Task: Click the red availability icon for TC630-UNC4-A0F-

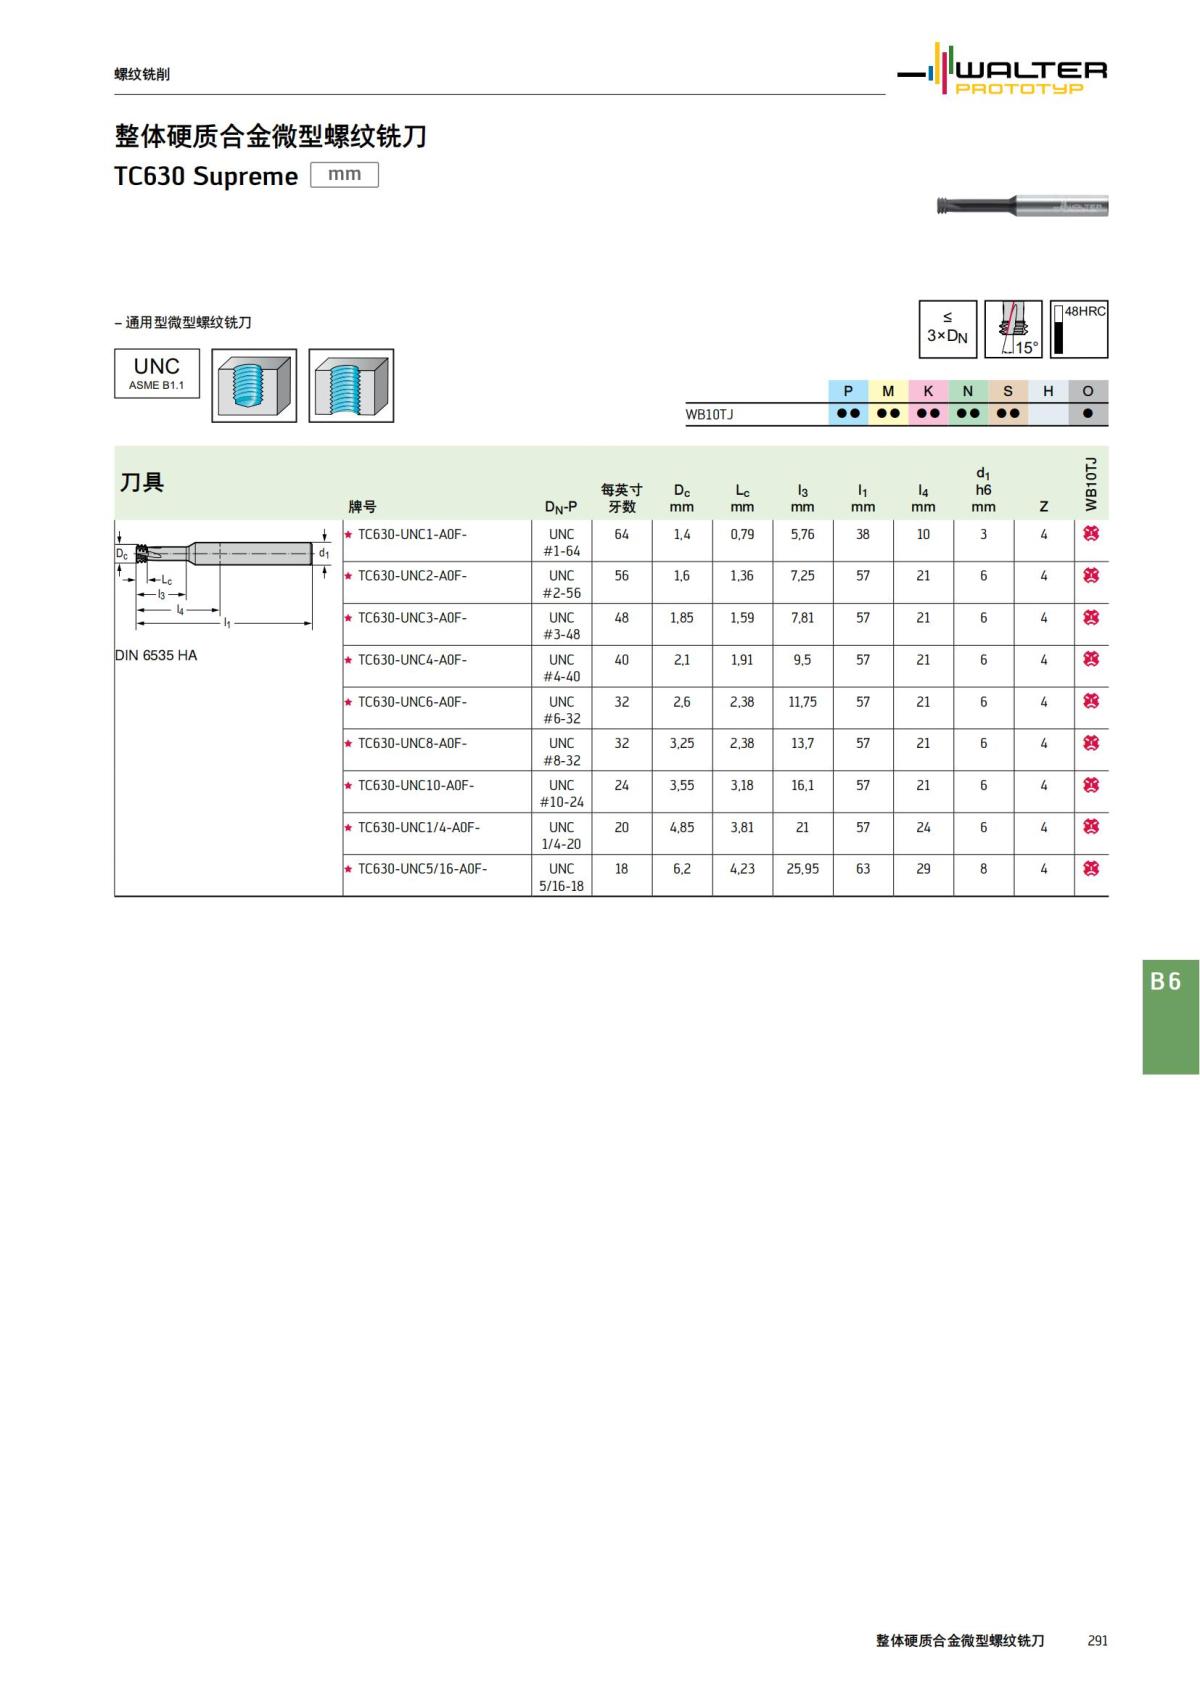Action: tap(1091, 659)
